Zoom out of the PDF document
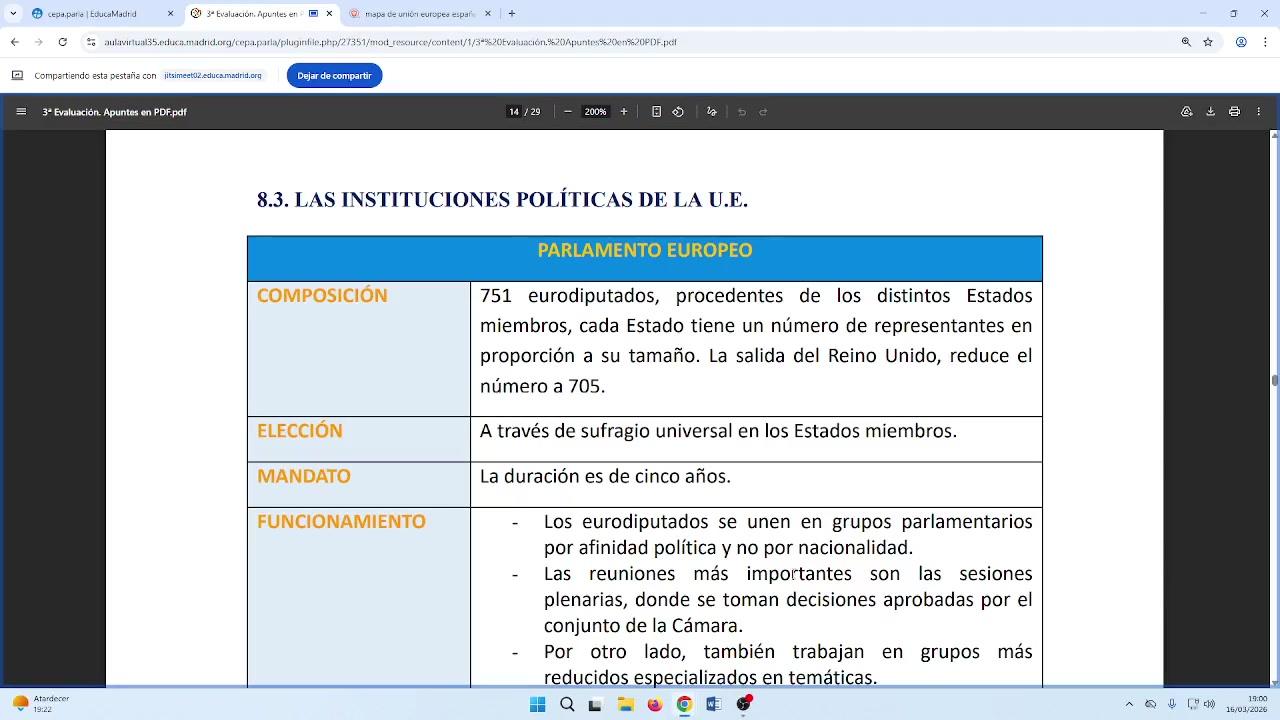This screenshot has width=1280, height=720. pos(568,112)
